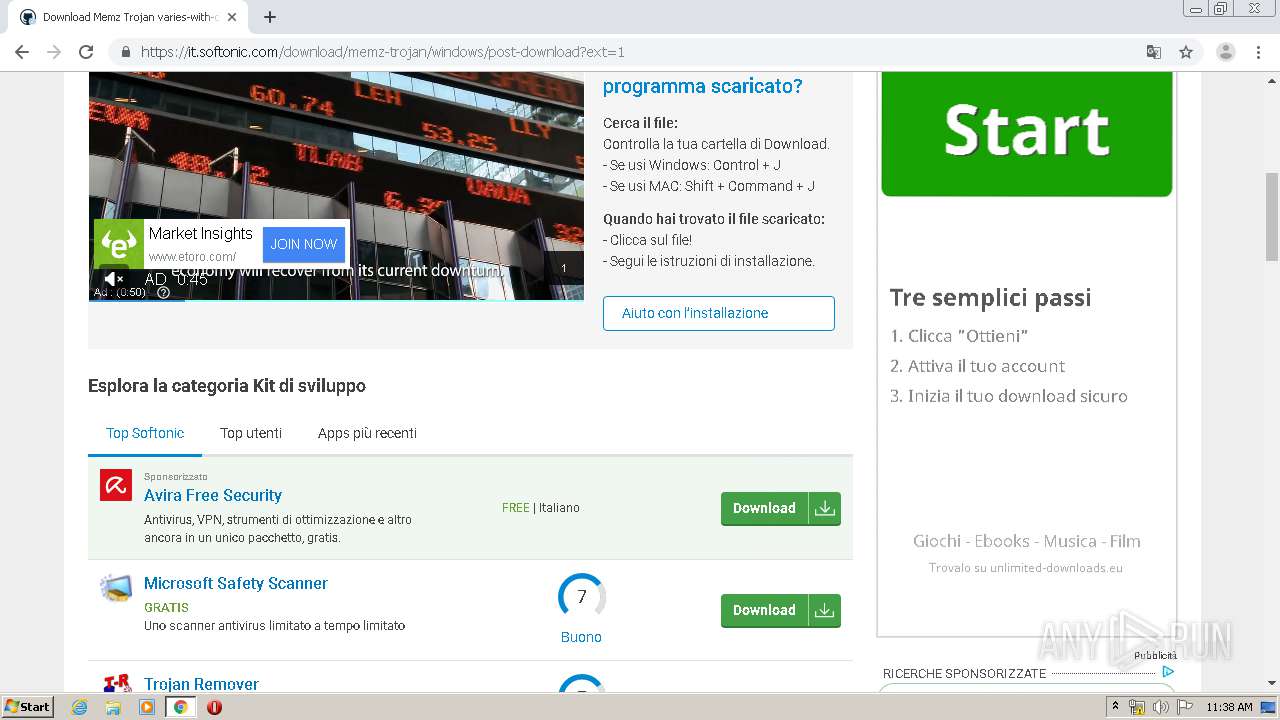
Task: Reload the current page
Action: coord(86,52)
